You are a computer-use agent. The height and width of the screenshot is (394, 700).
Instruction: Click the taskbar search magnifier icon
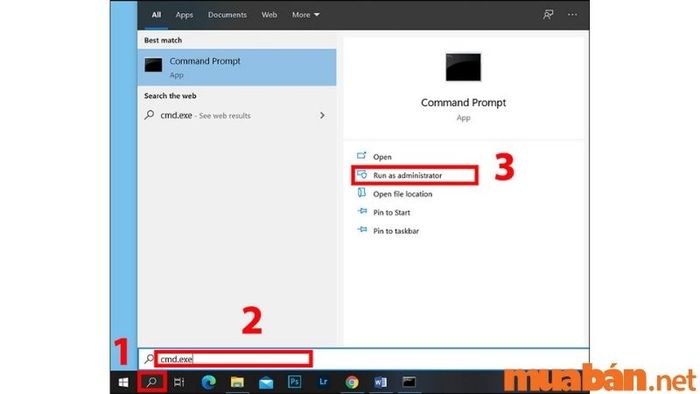(152, 382)
